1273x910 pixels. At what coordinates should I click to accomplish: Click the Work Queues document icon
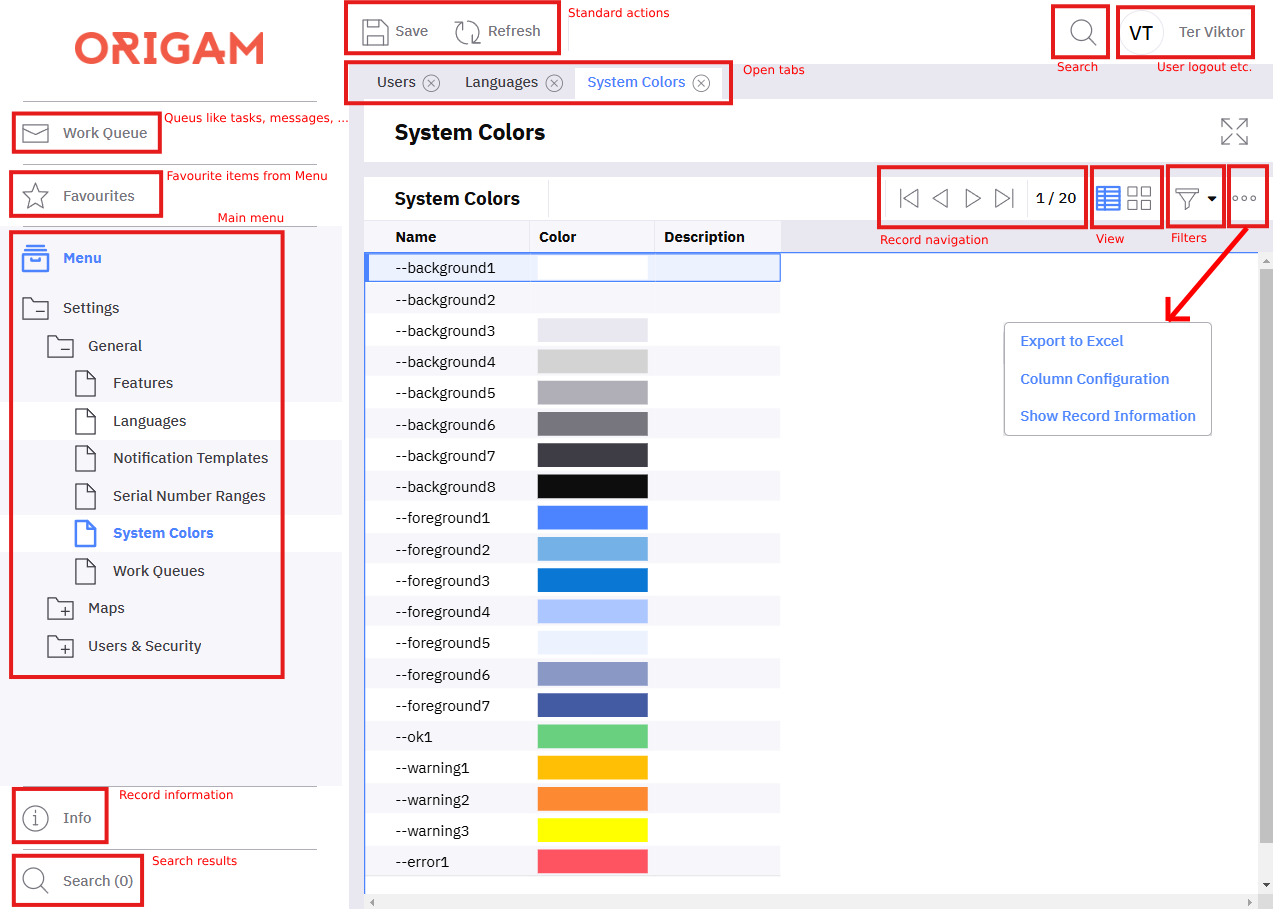[x=86, y=571]
